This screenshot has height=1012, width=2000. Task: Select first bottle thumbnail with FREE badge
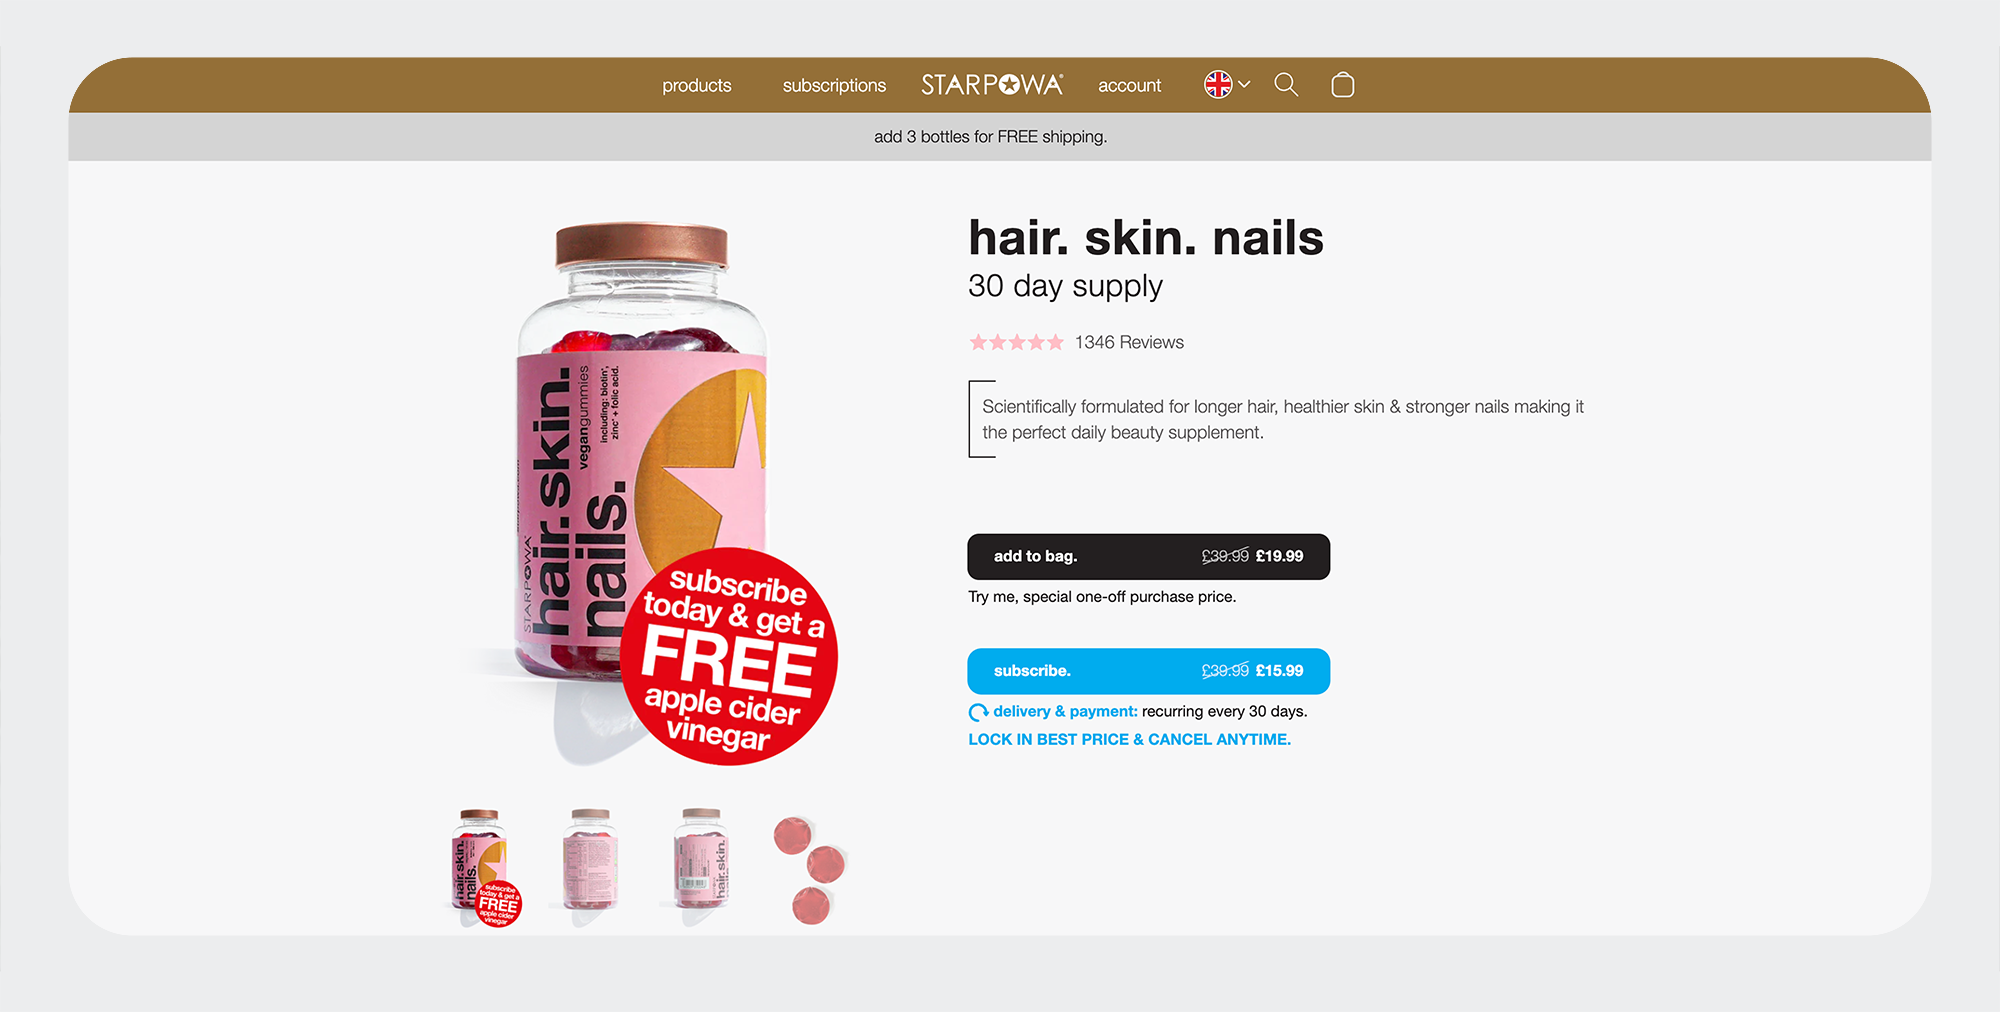pos(483,866)
